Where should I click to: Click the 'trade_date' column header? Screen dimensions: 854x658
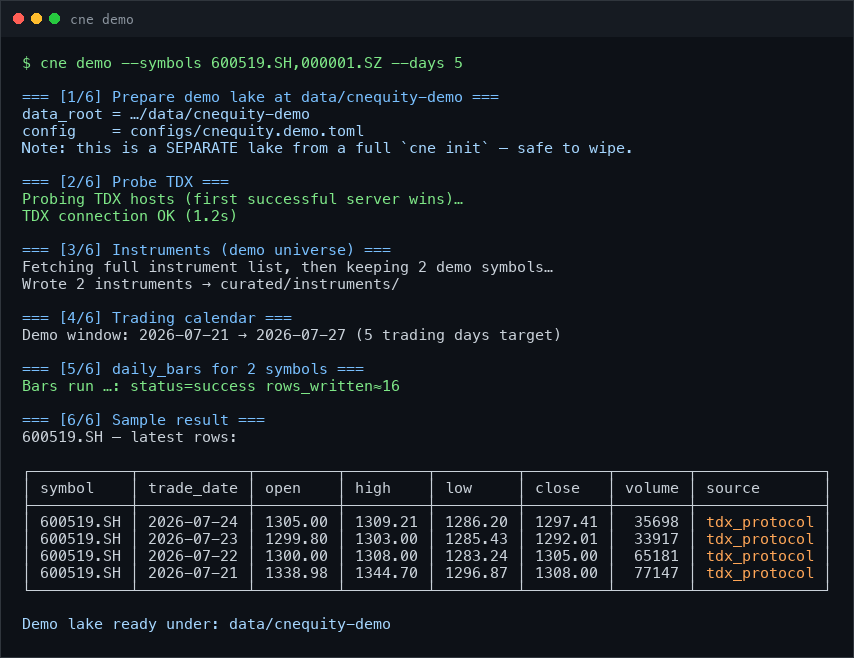pyautogui.click(x=193, y=488)
